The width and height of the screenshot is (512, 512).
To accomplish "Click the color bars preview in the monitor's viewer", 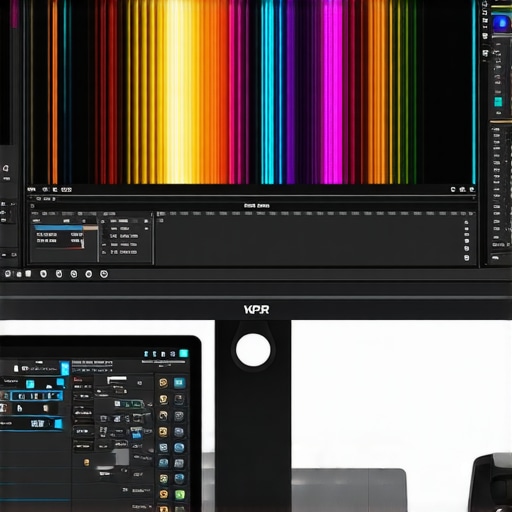I will [x=252, y=92].
